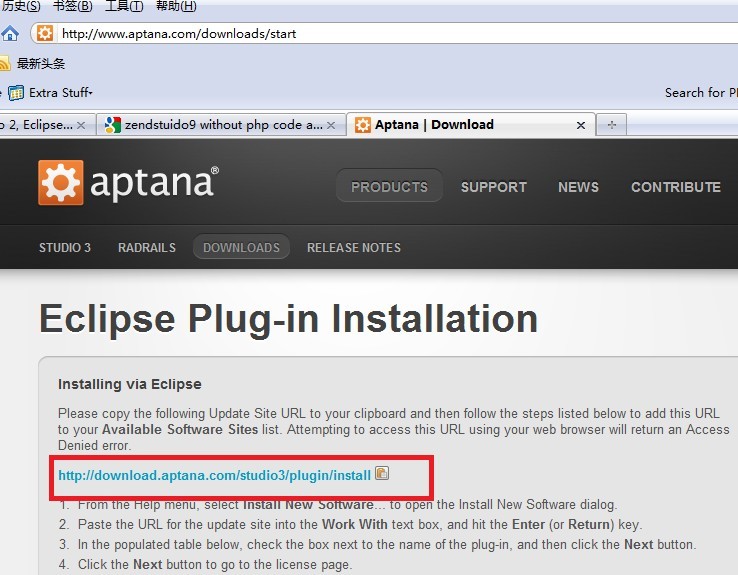
Task: Open the 帮助(H) menu
Action: coord(176,6)
